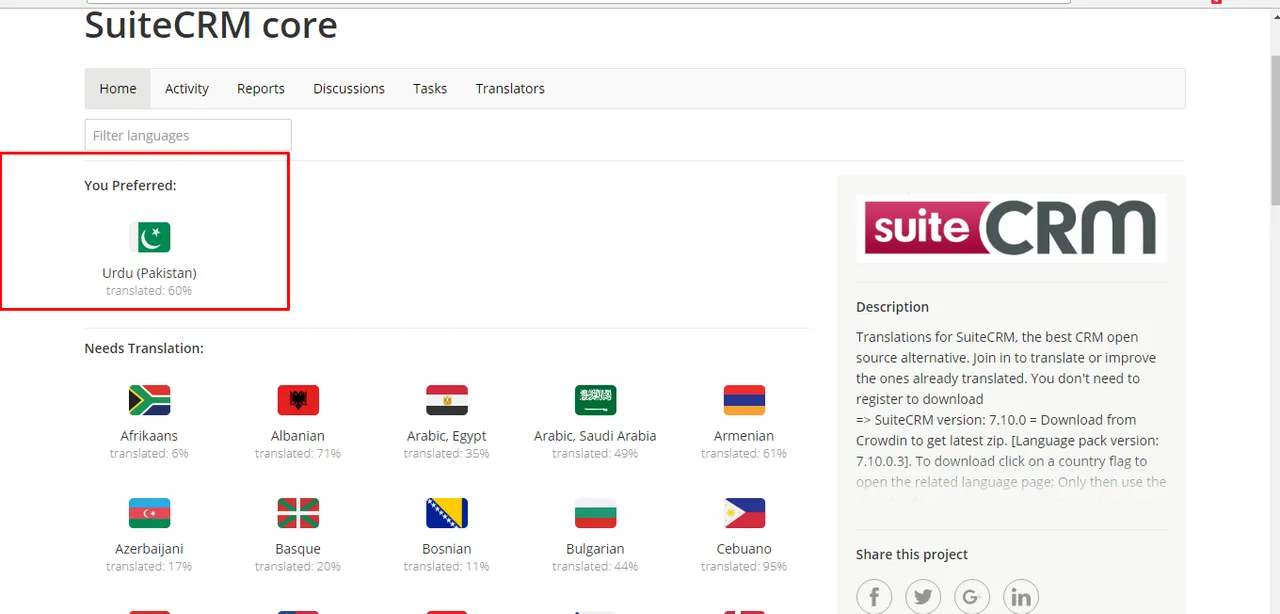The image size is (1280, 614).
Task: Switch to the Activity tab
Action: coord(187,89)
